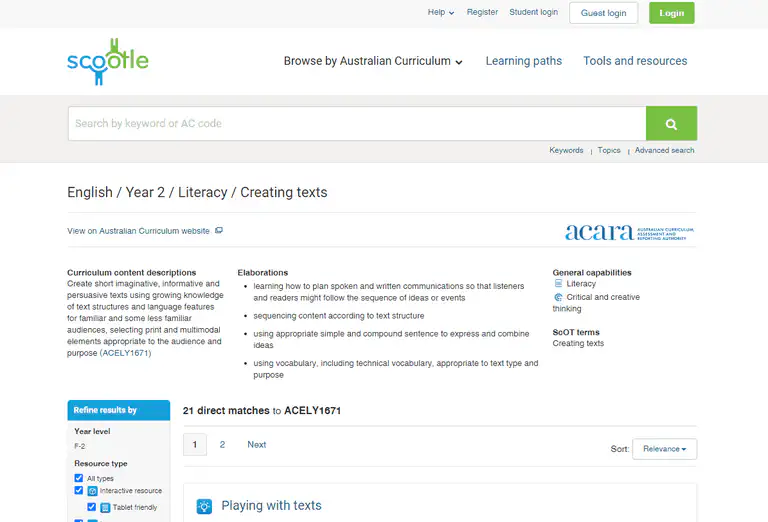Open the Sort by Relevance dropdown
The image size is (768, 522).
(x=664, y=449)
